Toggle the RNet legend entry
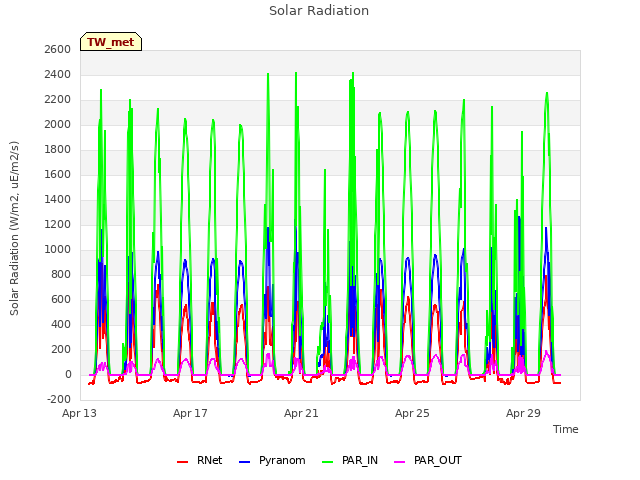Screen dimensions: 640x480 pos(200,460)
